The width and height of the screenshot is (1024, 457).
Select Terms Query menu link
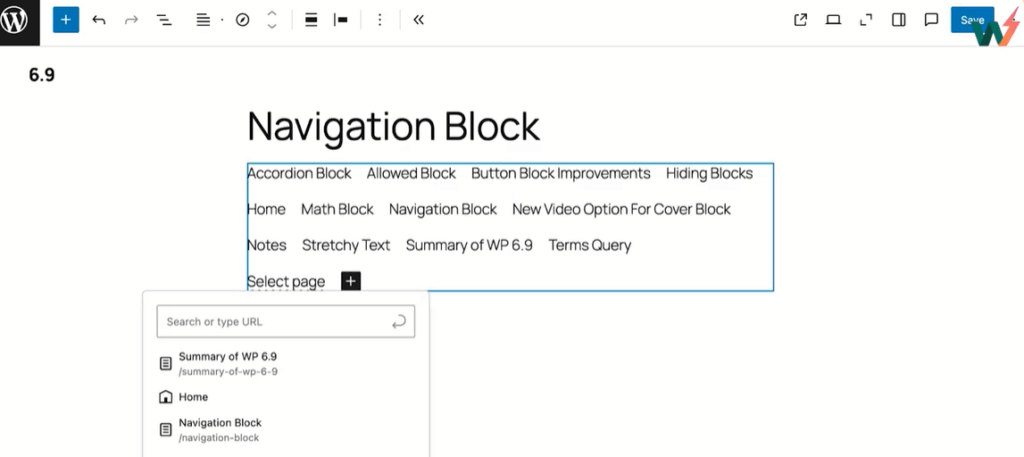pos(590,245)
